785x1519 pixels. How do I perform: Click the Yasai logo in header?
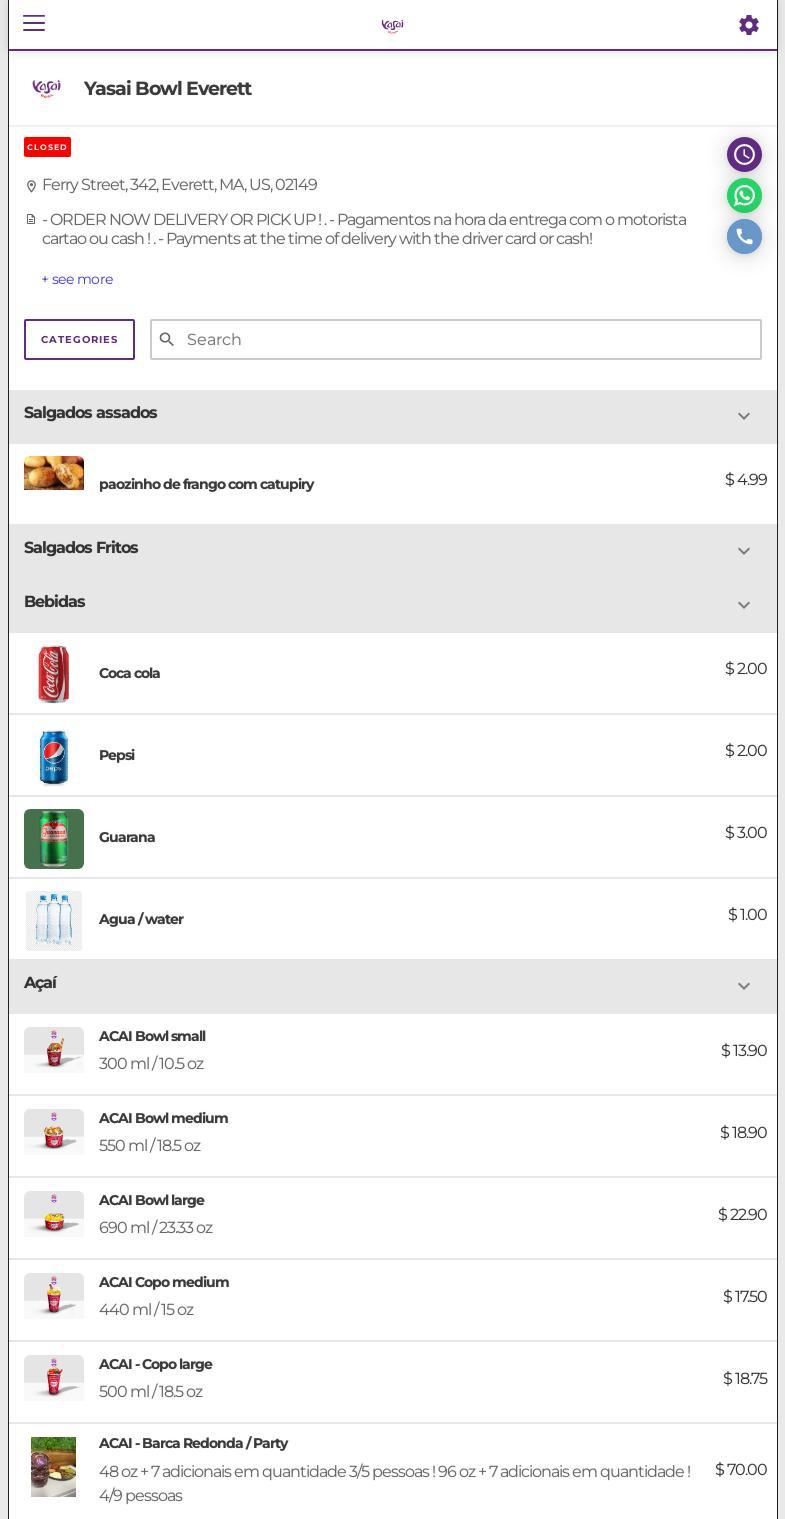(392, 25)
